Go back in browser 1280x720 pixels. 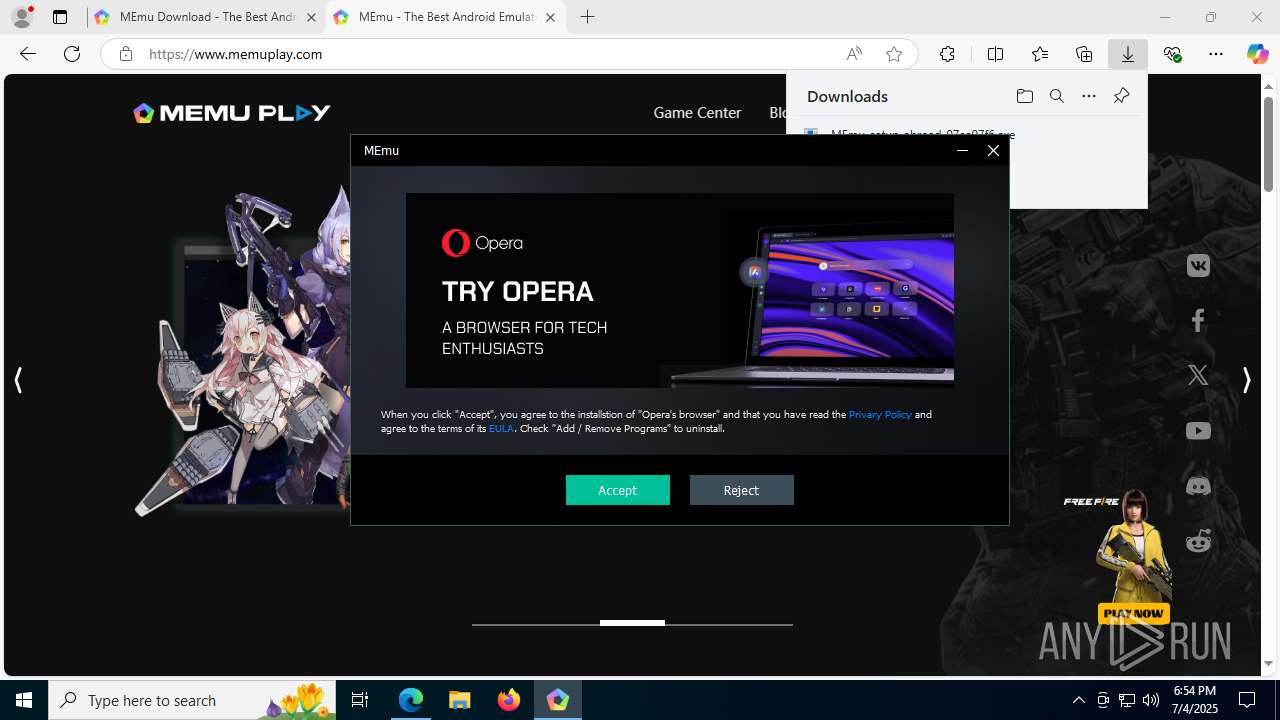[x=28, y=54]
